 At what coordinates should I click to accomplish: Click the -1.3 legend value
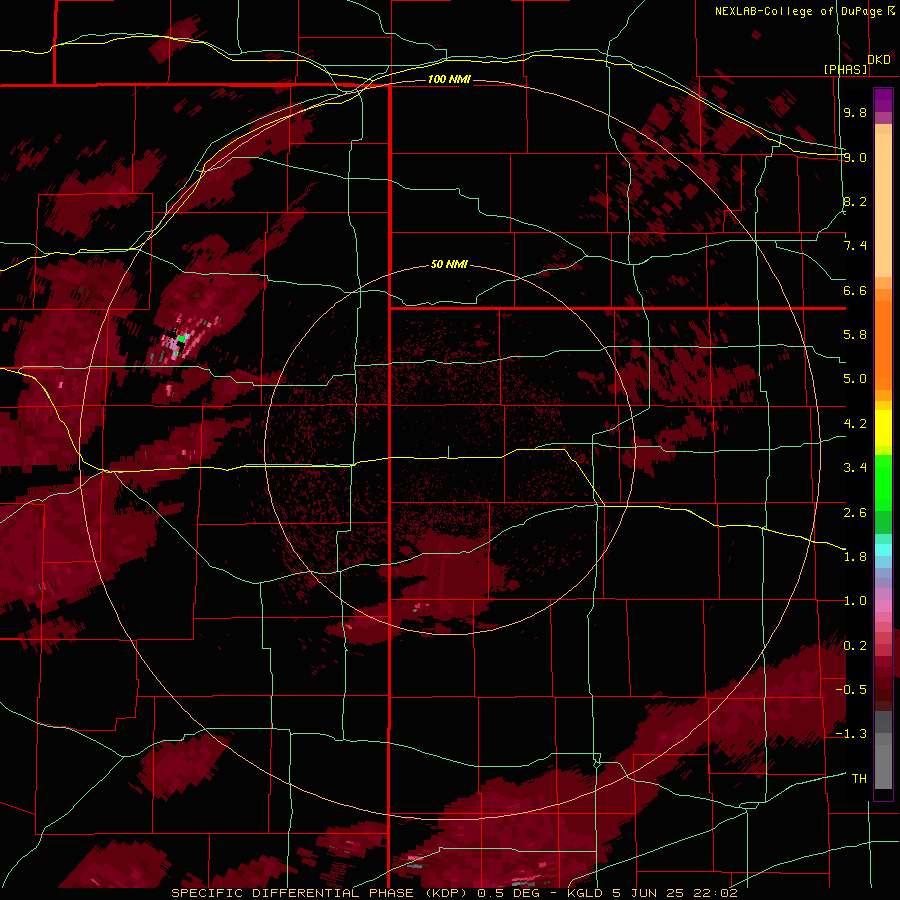coord(851,734)
